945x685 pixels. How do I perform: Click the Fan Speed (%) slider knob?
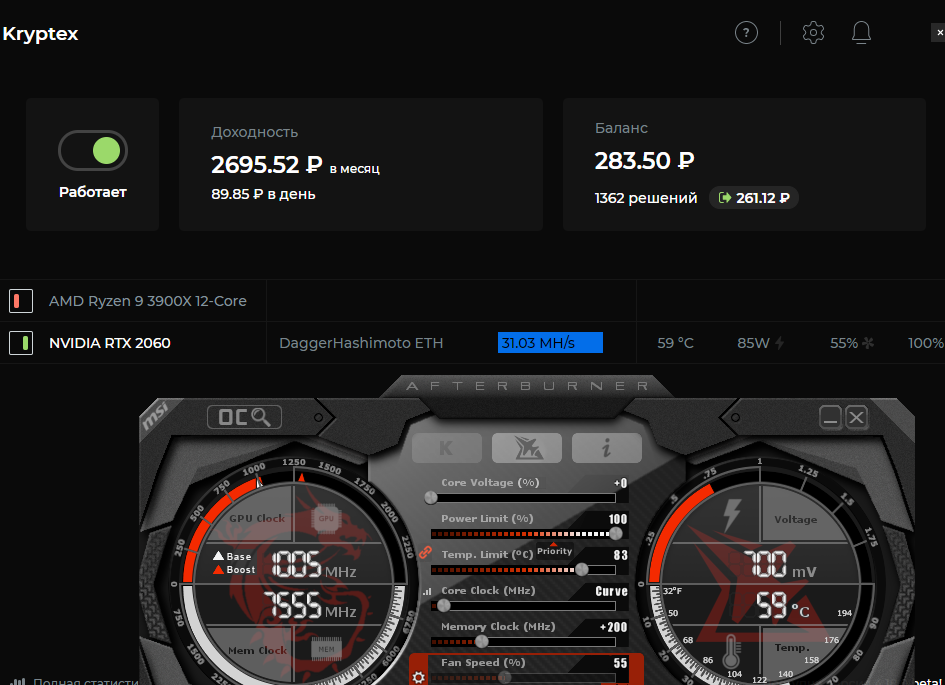pos(504,678)
